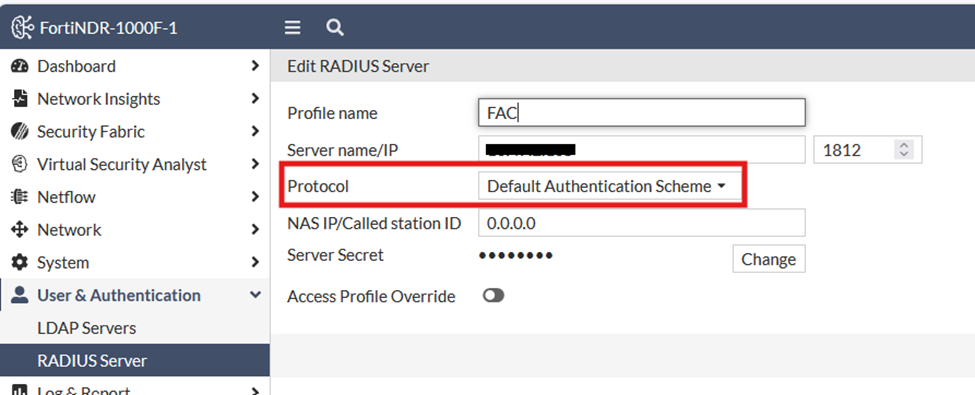Expand Security Fabric chevron
This screenshot has height=395, width=975.
click(x=255, y=131)
